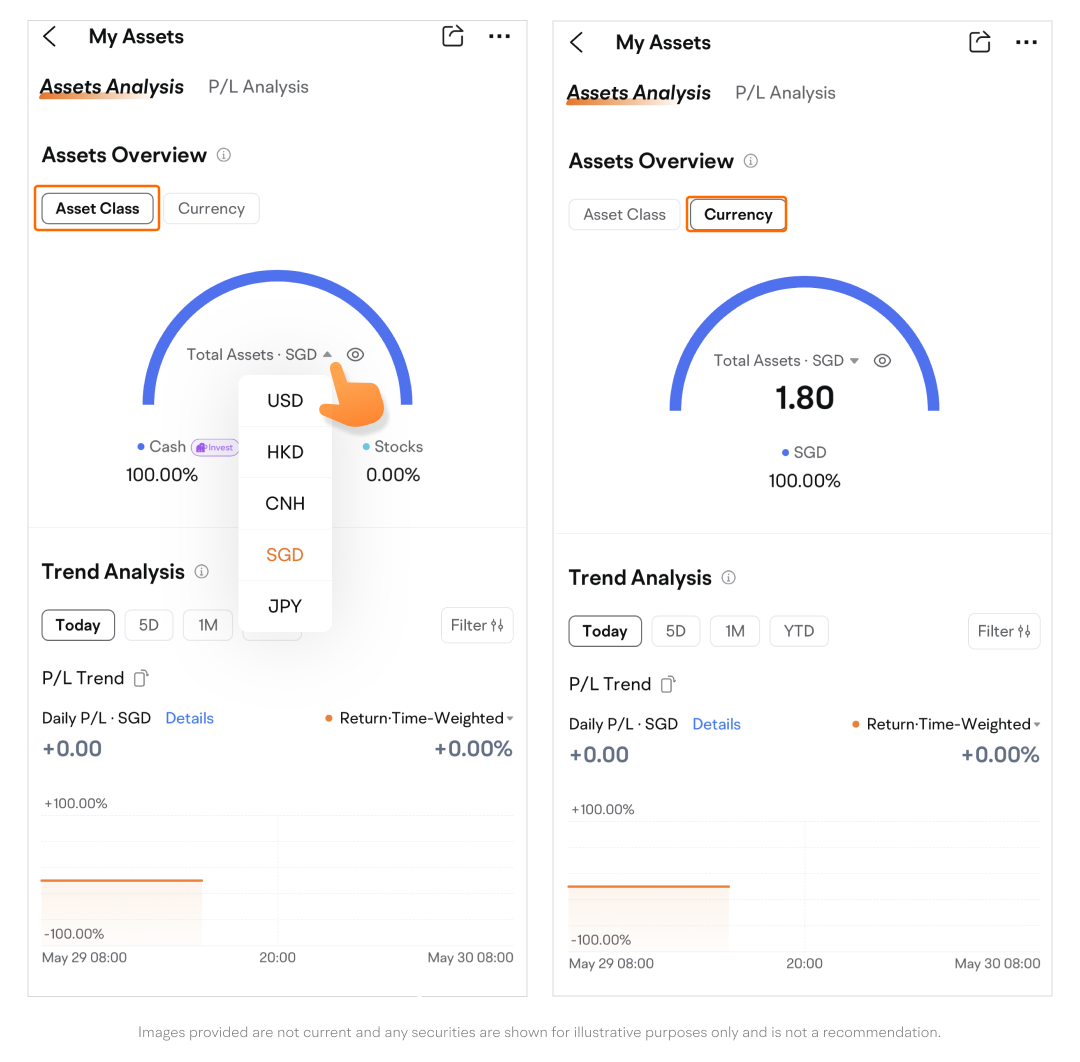This screenshot has width=1080, height=1062.
Task: Pick JPY in the currency list
Action: 285,606
